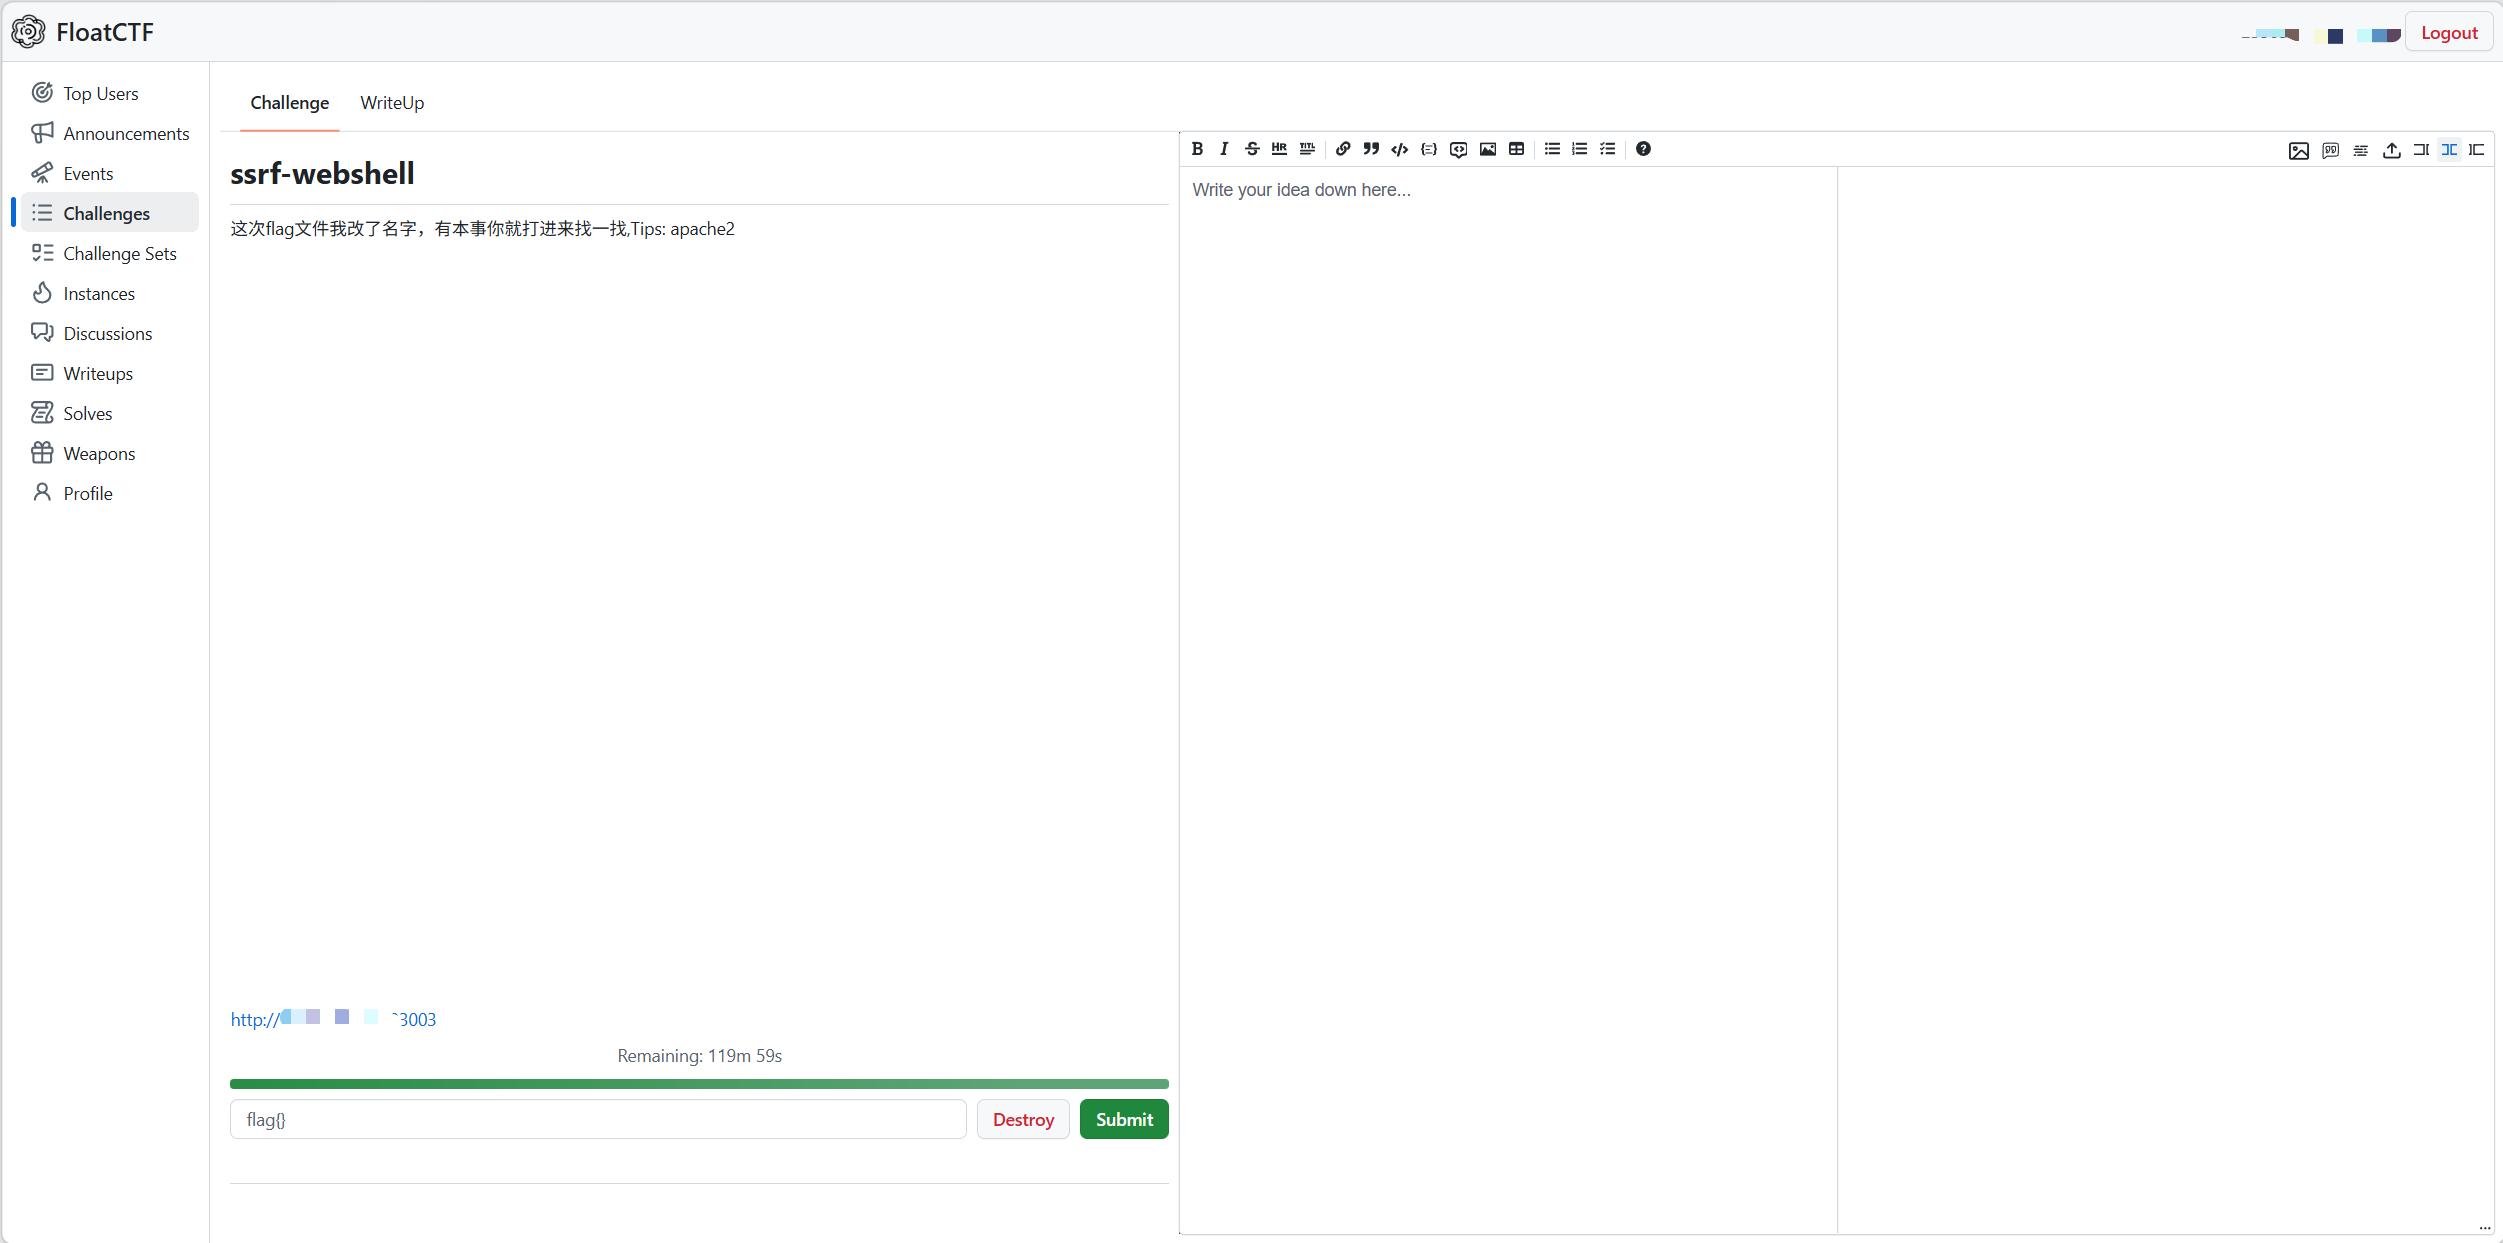Destroy the running instance
2503x1243 pixels.
pyautogui.click(x=1023, y=1119)
